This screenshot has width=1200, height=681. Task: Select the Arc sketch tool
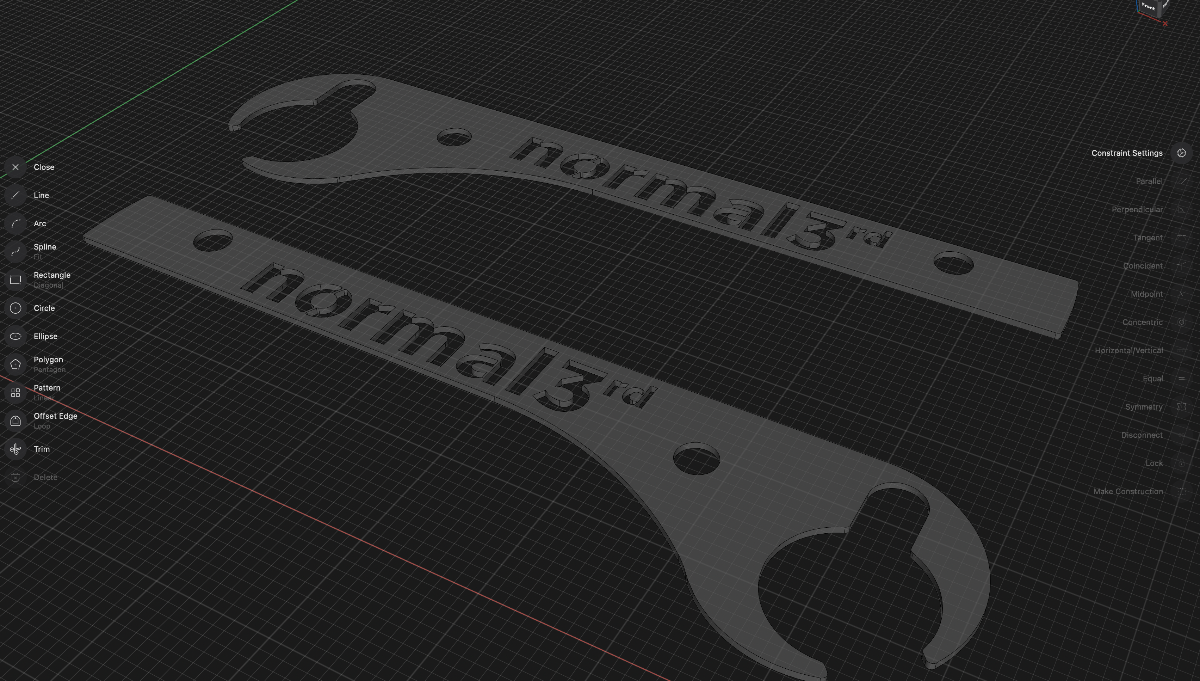click(16, 224)
